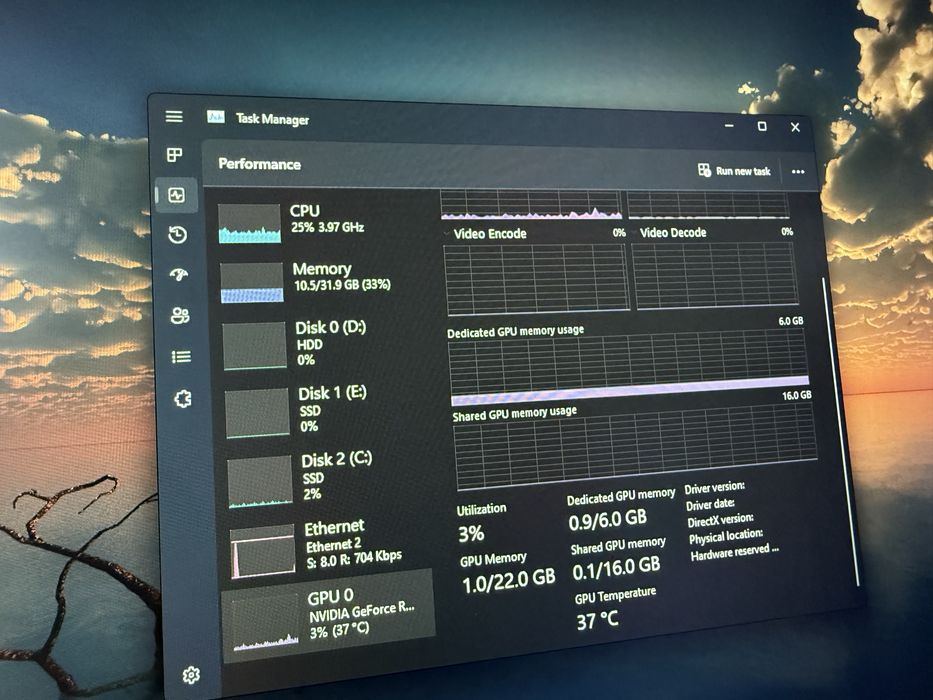
Task: Click the Memory usage mini graph thumbnail
Action: tap(252, 283)
